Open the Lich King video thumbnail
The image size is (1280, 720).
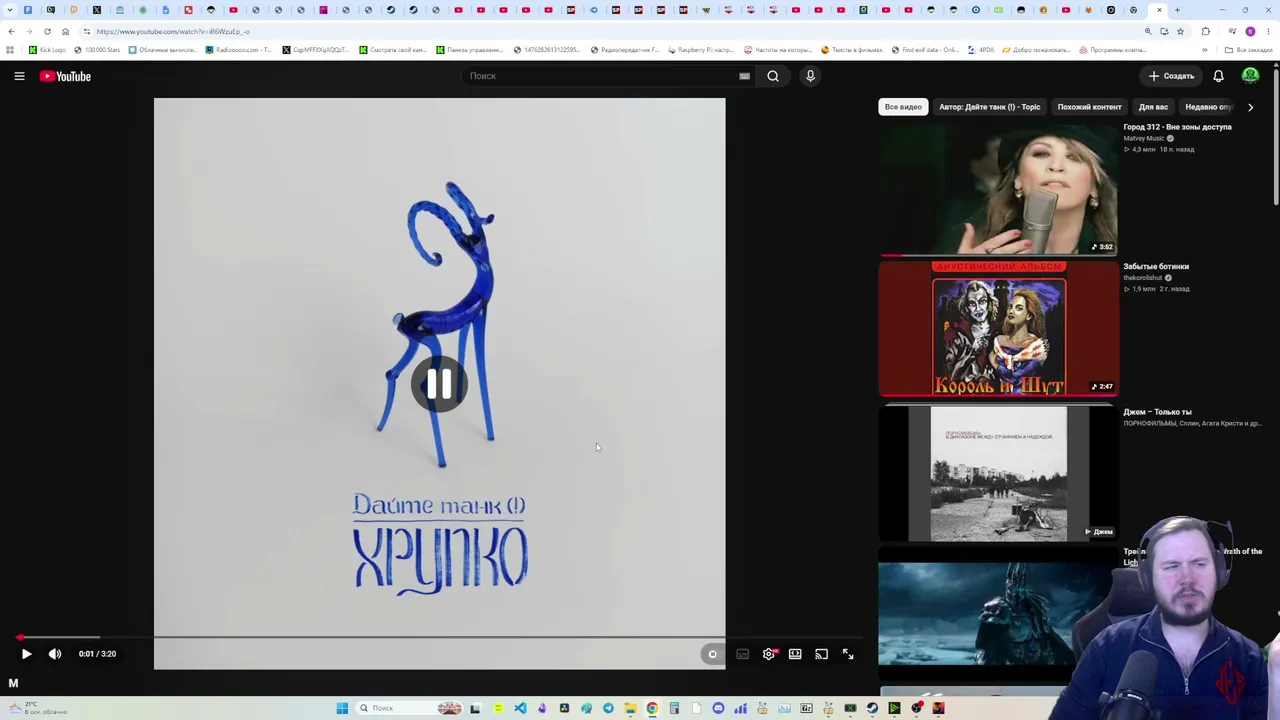click(998, 612)
